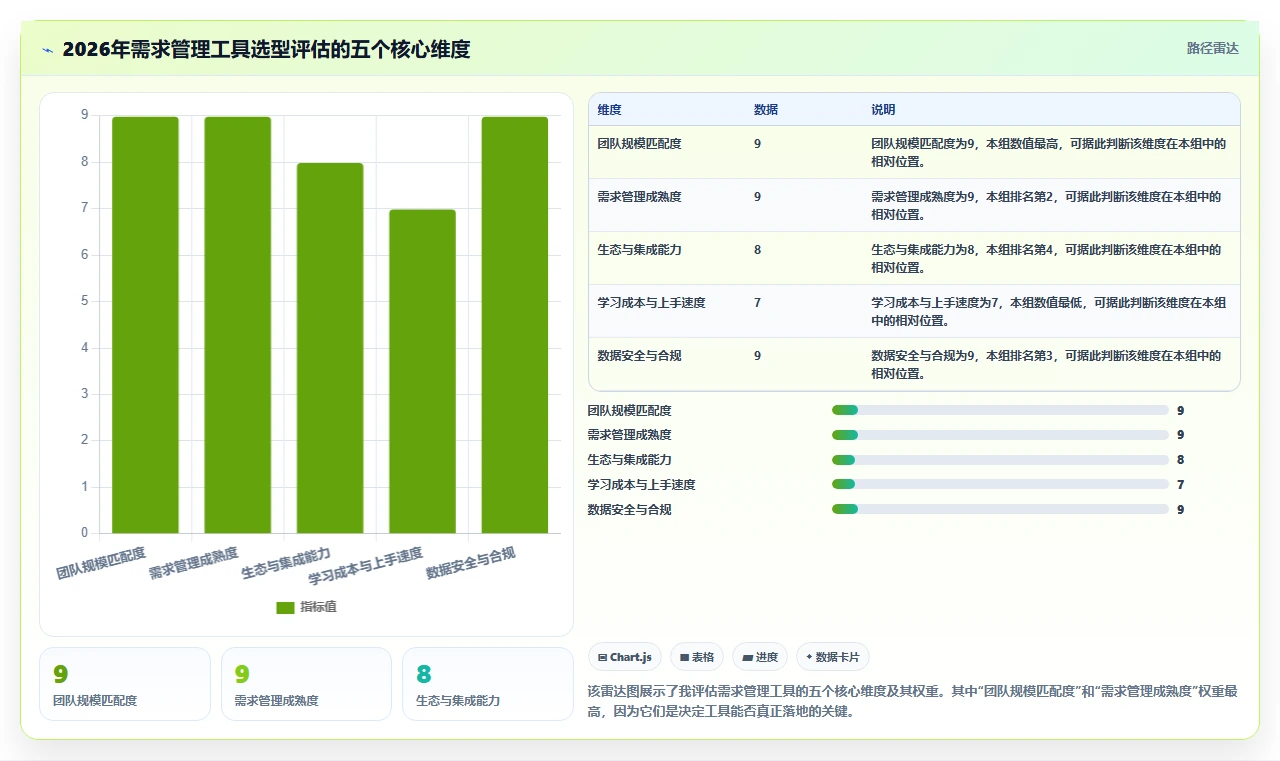The image size is (1280, 761).
Task: Select the 团队规模匹配度 bar in chart
Action: (x=145, y=325)
